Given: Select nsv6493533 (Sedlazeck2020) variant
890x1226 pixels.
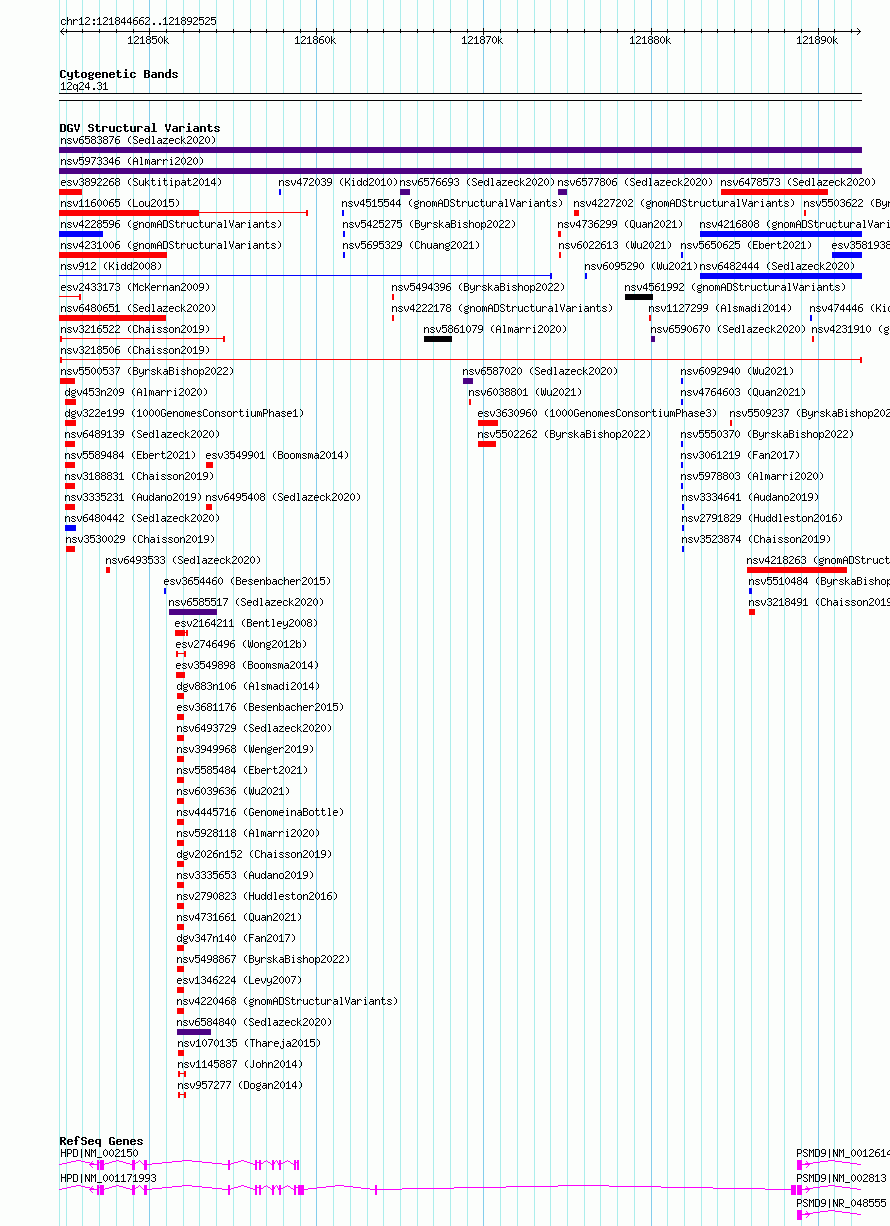Looking at the screenshot, I should tap(184, 560).
